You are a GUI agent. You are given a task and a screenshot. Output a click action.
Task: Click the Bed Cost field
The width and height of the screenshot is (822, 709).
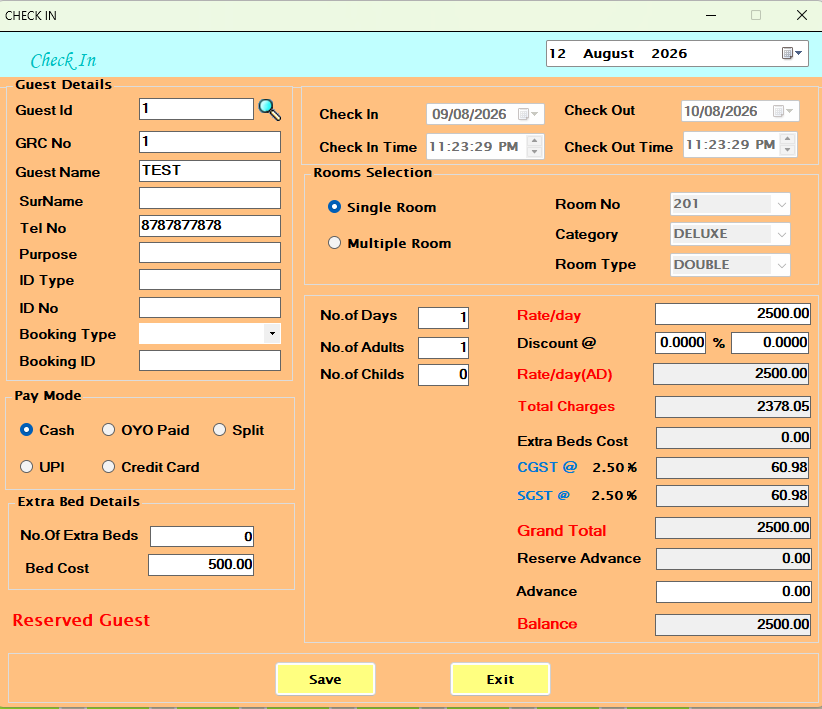[201, 565]
